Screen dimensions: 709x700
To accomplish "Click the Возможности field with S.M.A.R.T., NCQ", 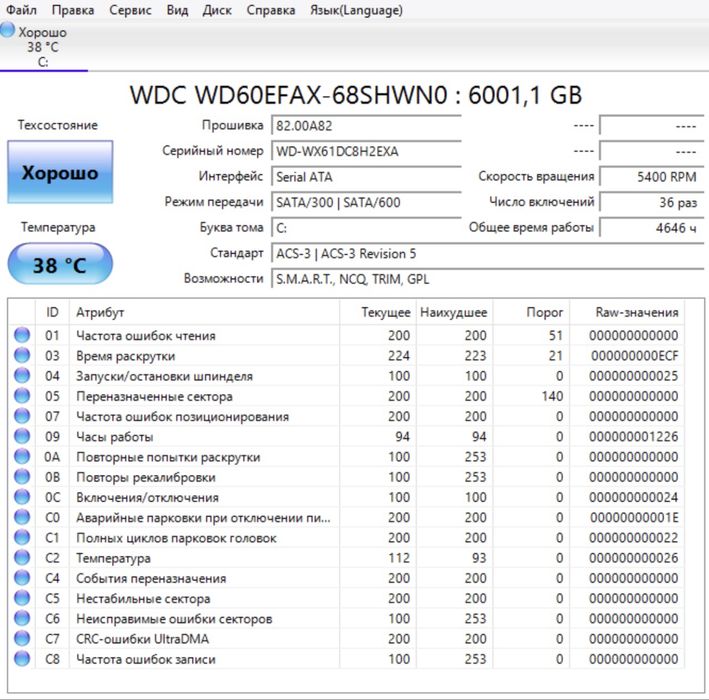I will click(x=487, y=279).
